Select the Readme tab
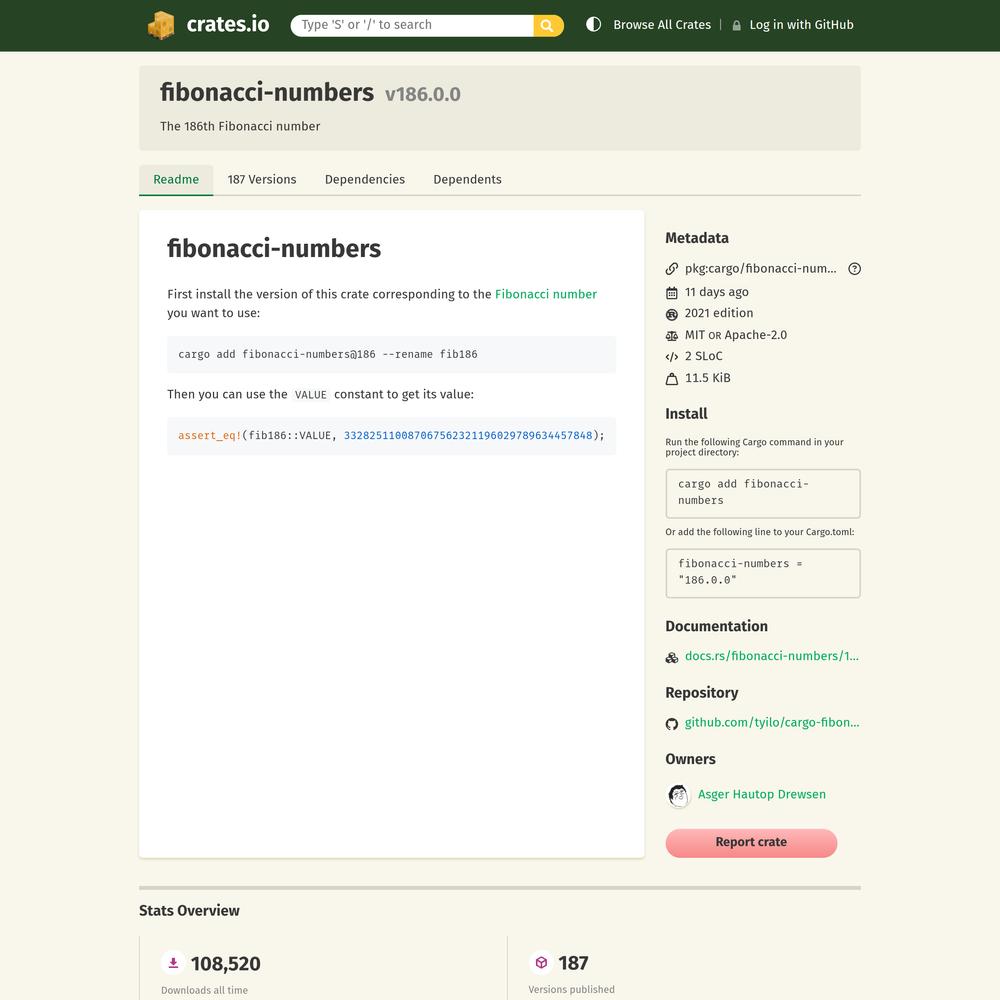This screenshot has width=1000, height=1000. click(x=176, y=180)
